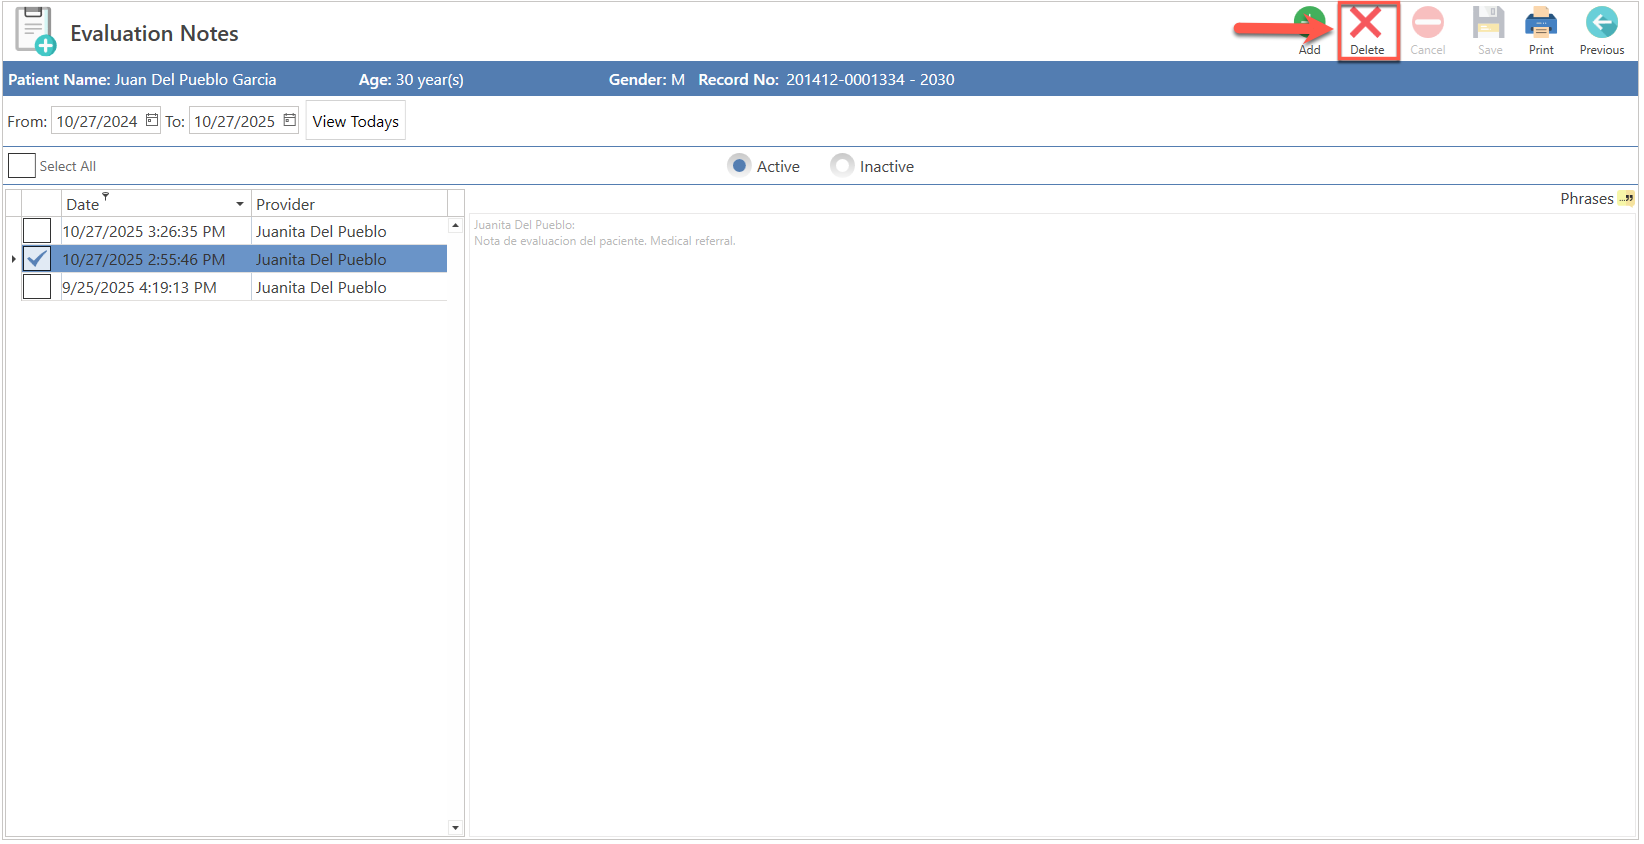Sort by the Date column header

tap(156, 204)
